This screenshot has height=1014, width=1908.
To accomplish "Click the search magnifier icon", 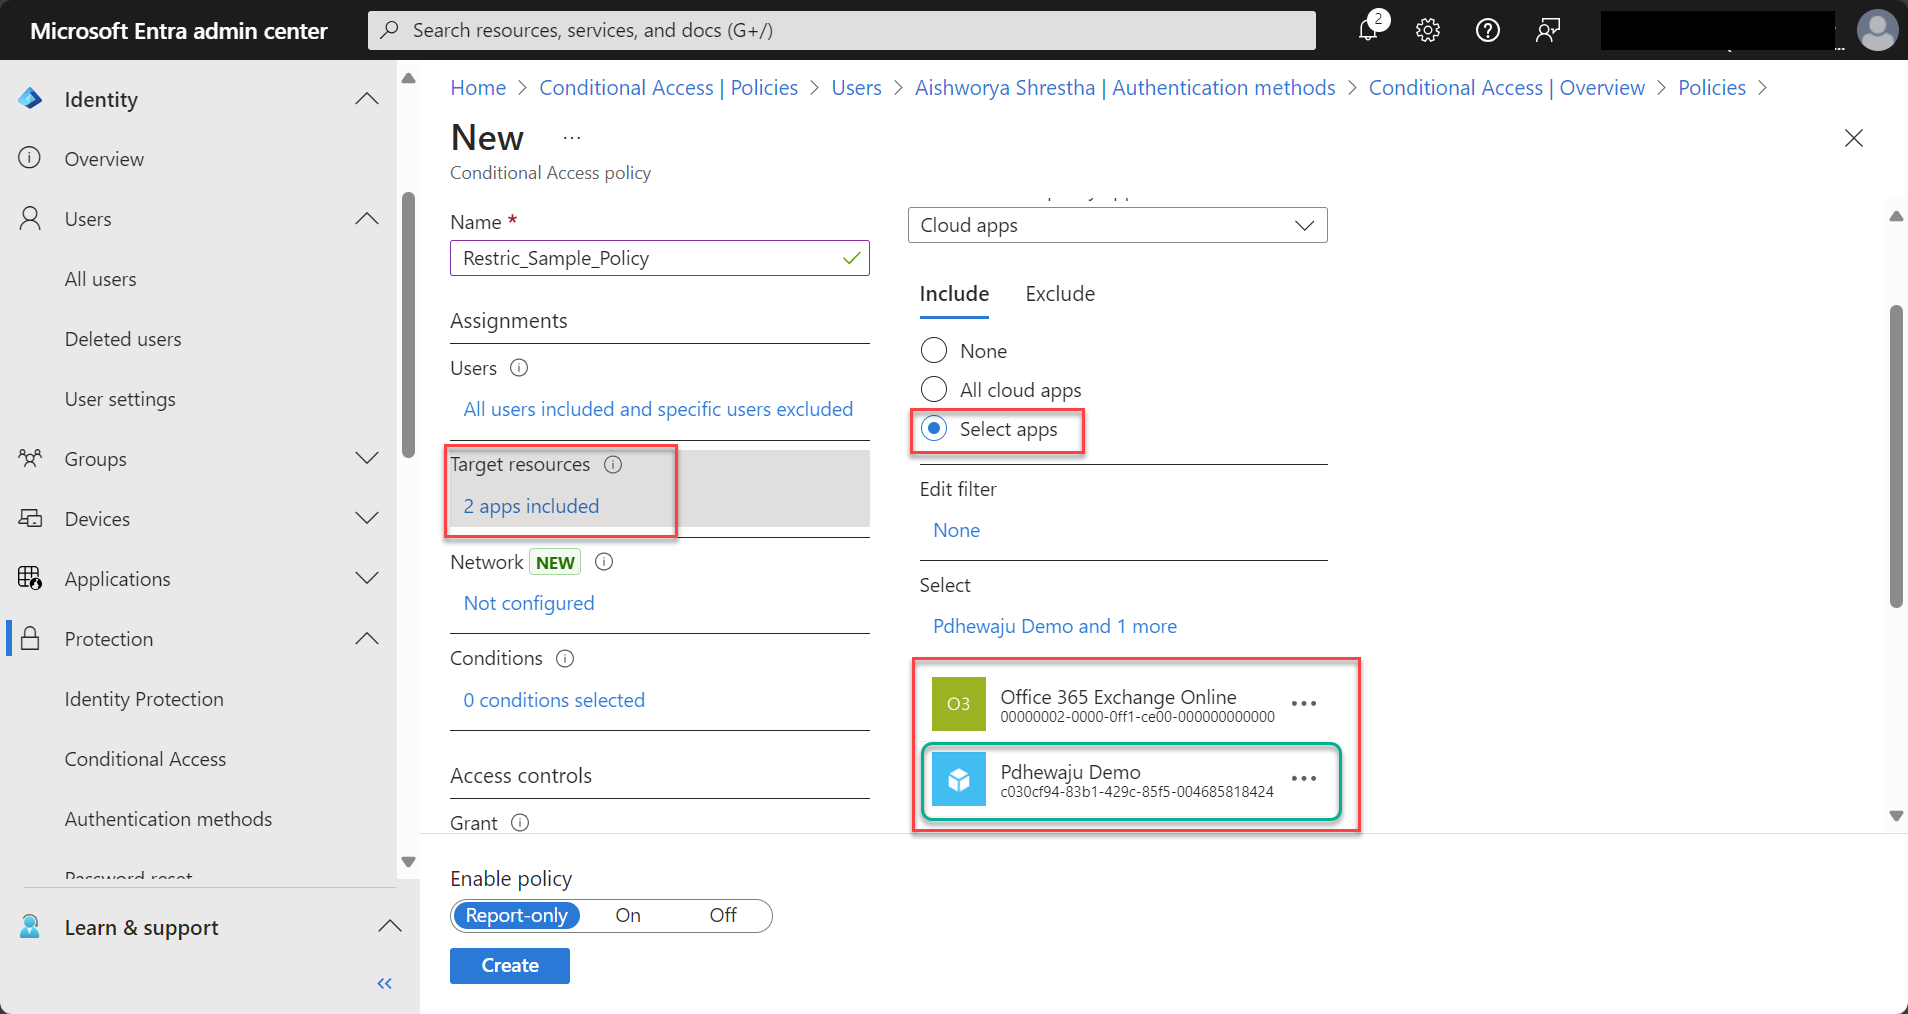I will pyautogui.click(x=390, y=30).
